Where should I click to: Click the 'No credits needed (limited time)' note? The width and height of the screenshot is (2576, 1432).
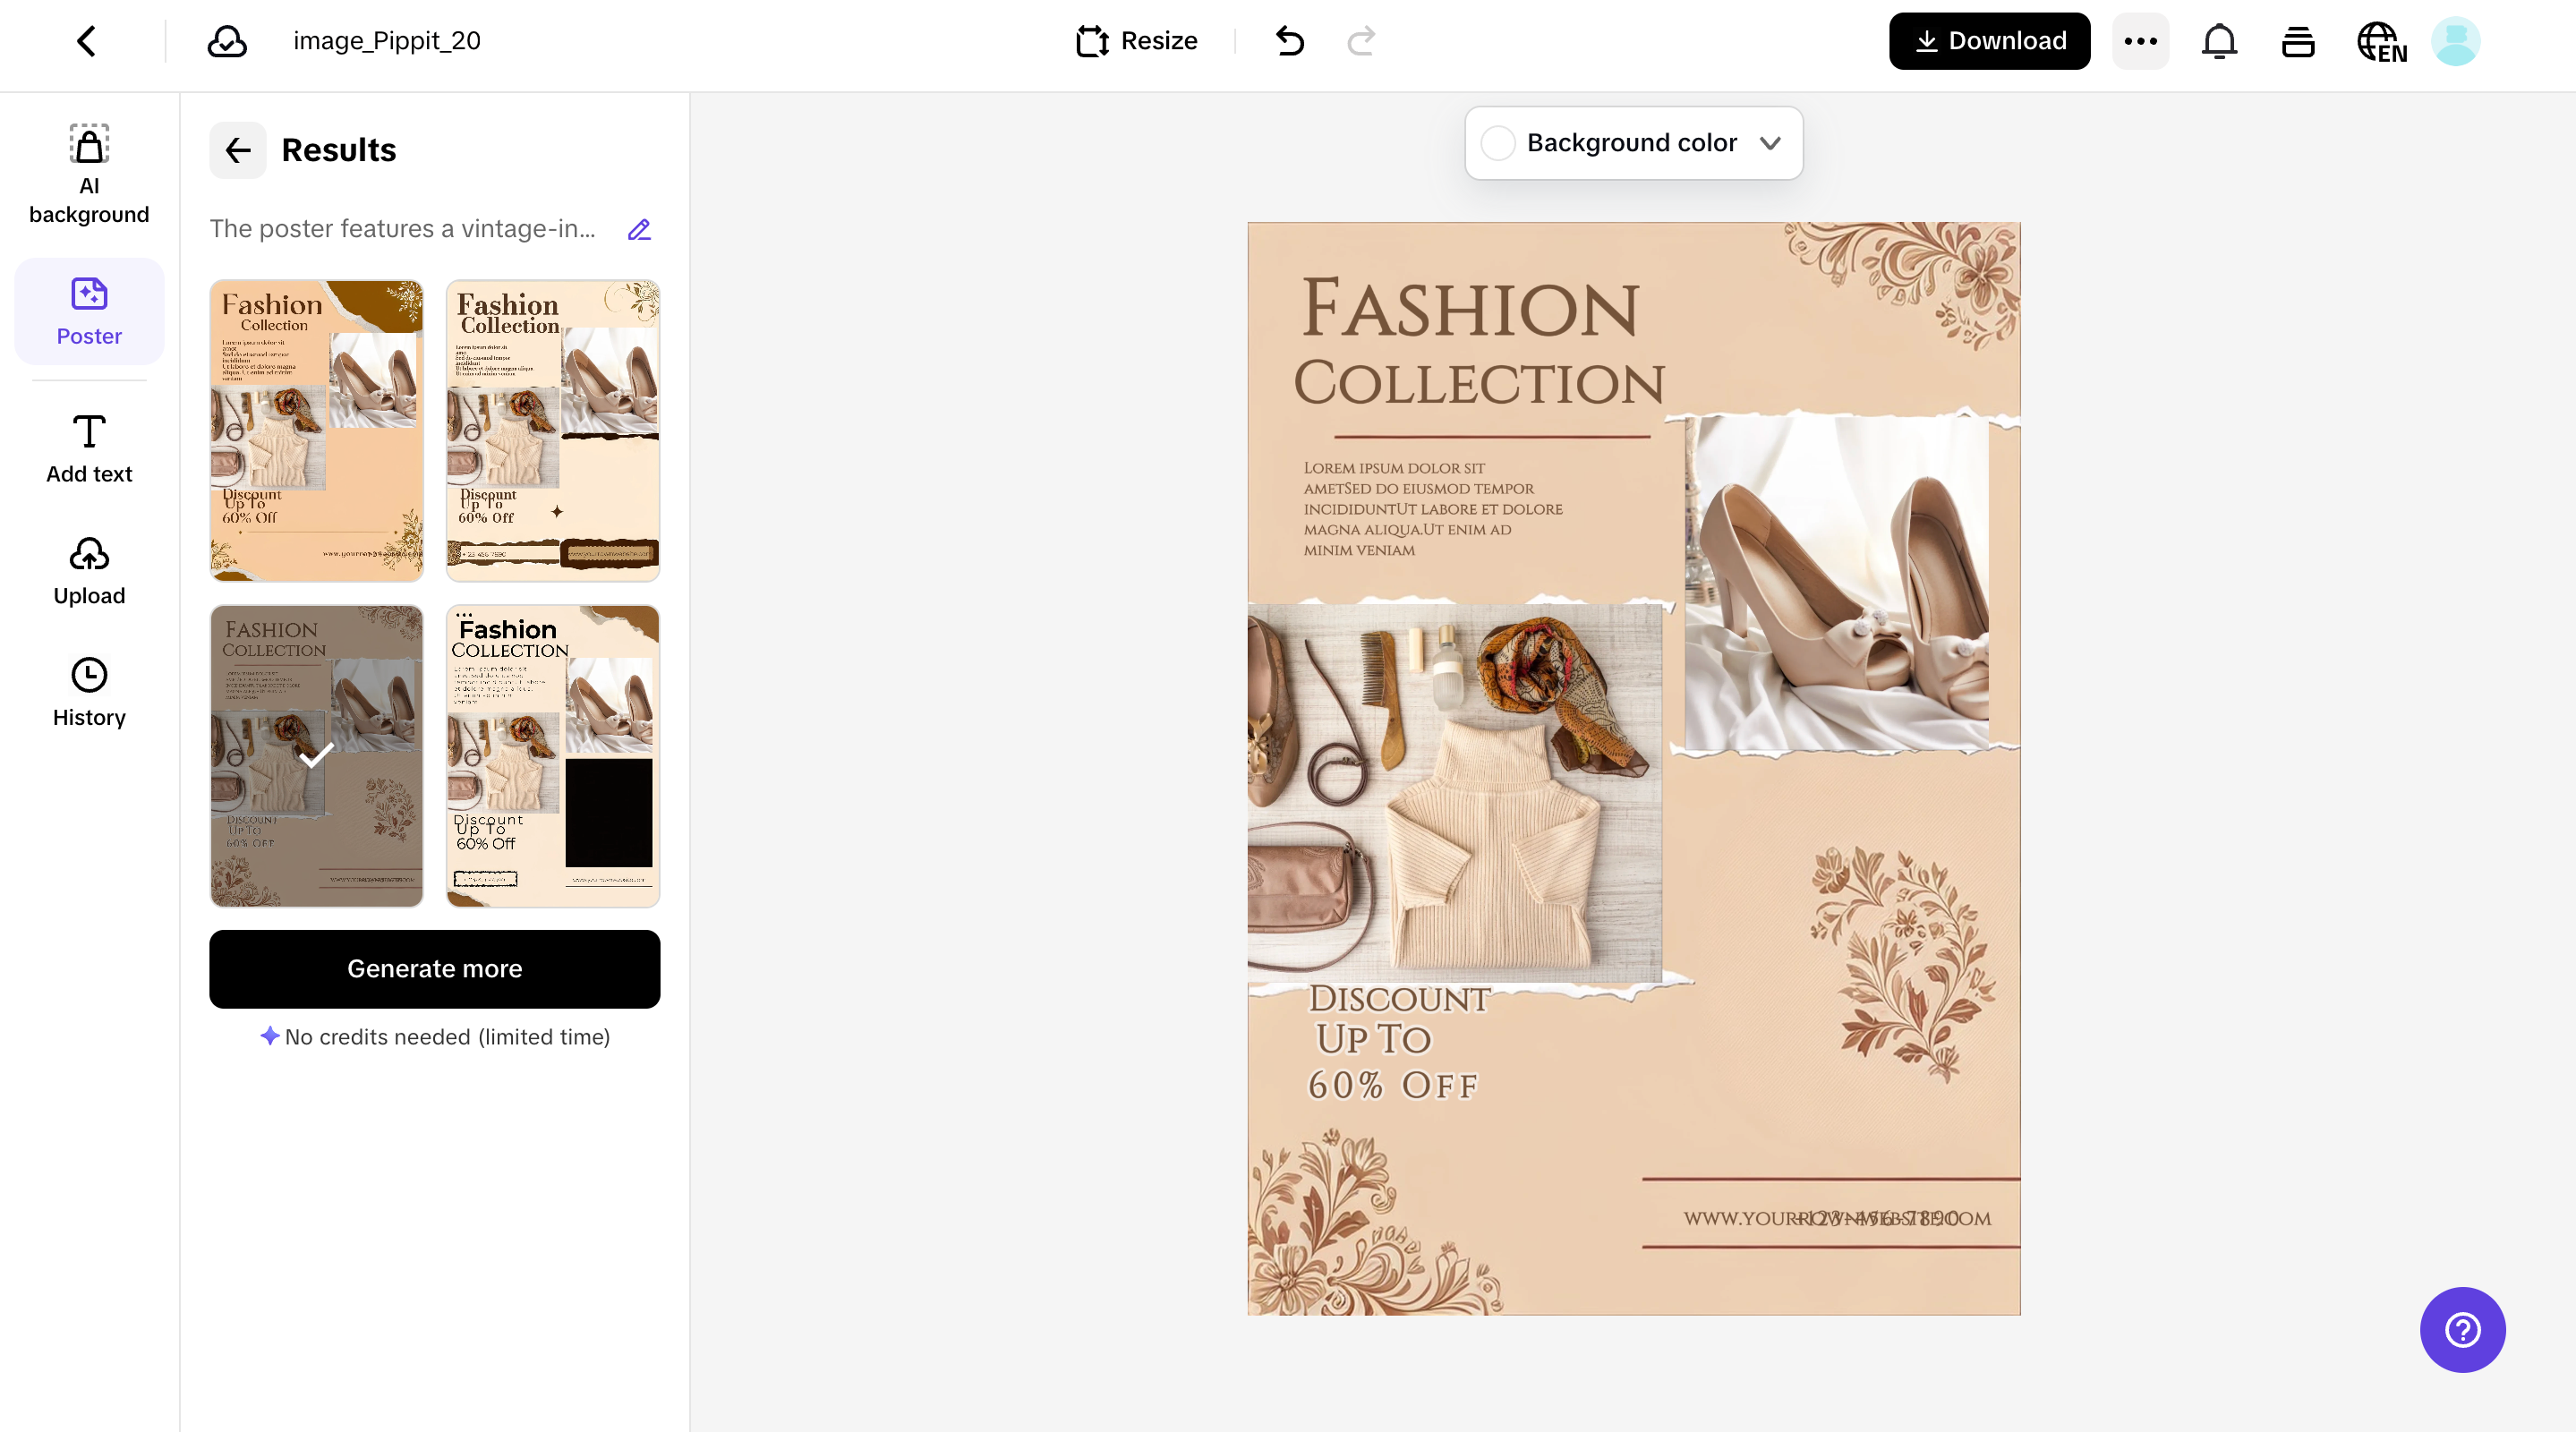[x=435, y=1037]
